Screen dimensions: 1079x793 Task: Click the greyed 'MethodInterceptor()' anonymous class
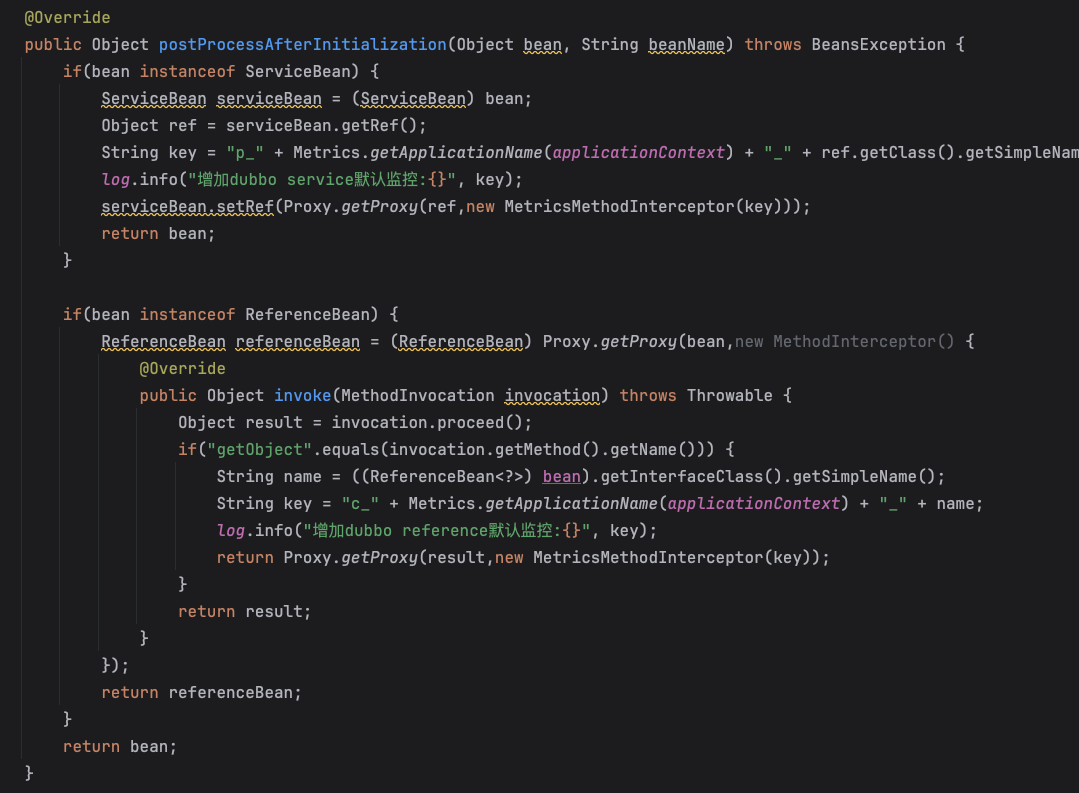point(864,341)
